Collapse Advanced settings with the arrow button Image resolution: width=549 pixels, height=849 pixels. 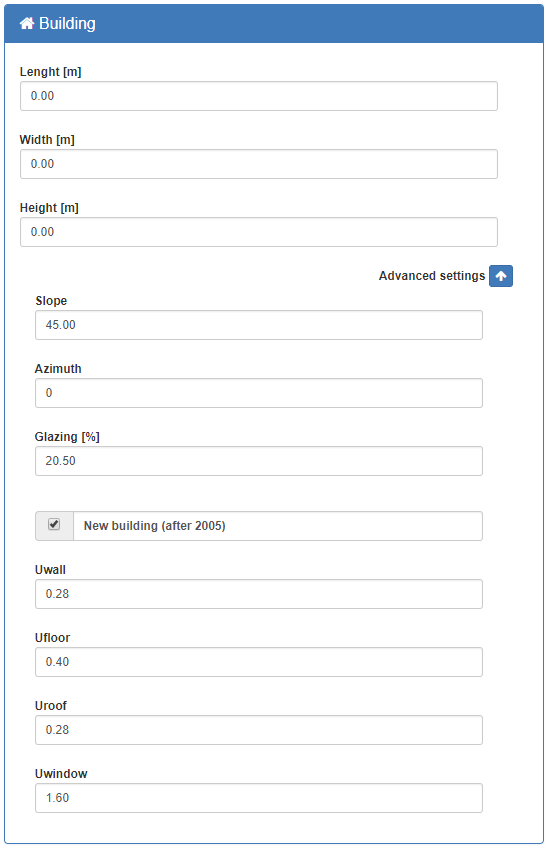pyautogui.click(x=501, y=276)
